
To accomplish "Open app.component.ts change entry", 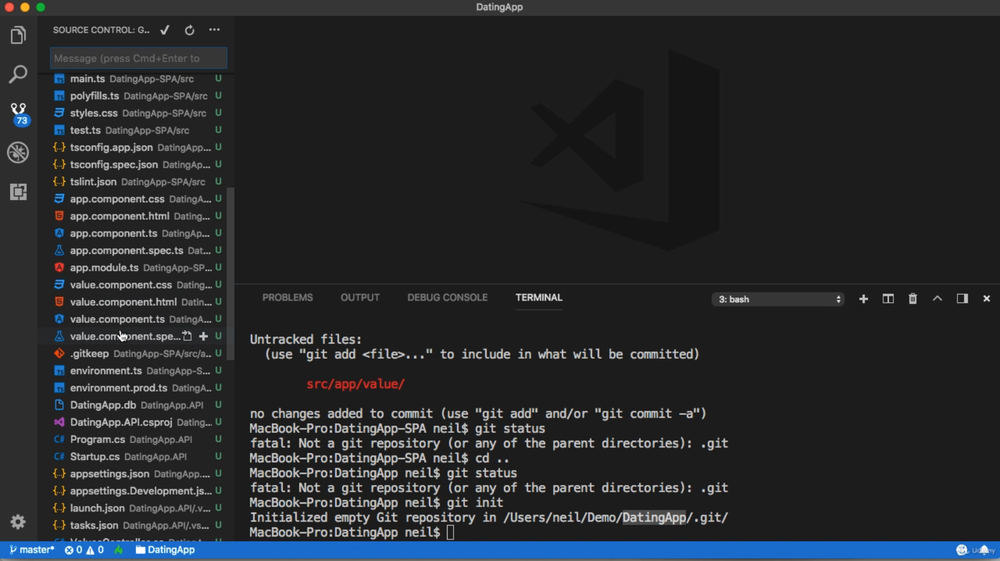I will (136, 233).
